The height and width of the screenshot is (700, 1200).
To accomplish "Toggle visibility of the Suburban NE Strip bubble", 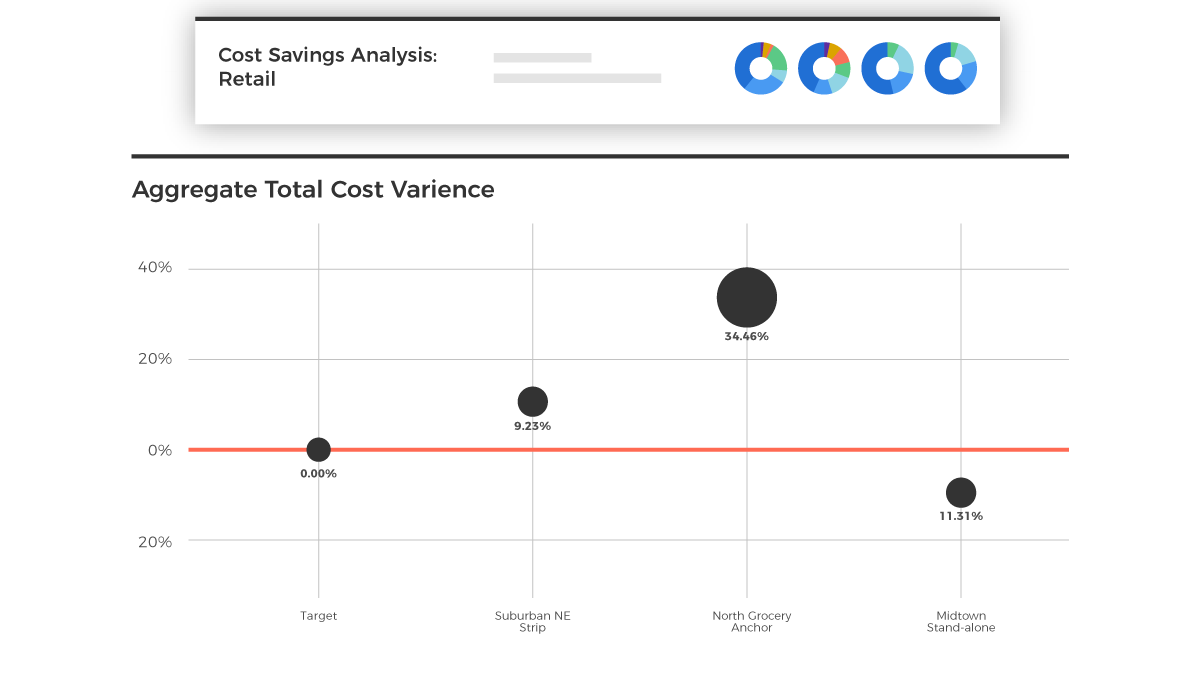I will pos(533,401).
